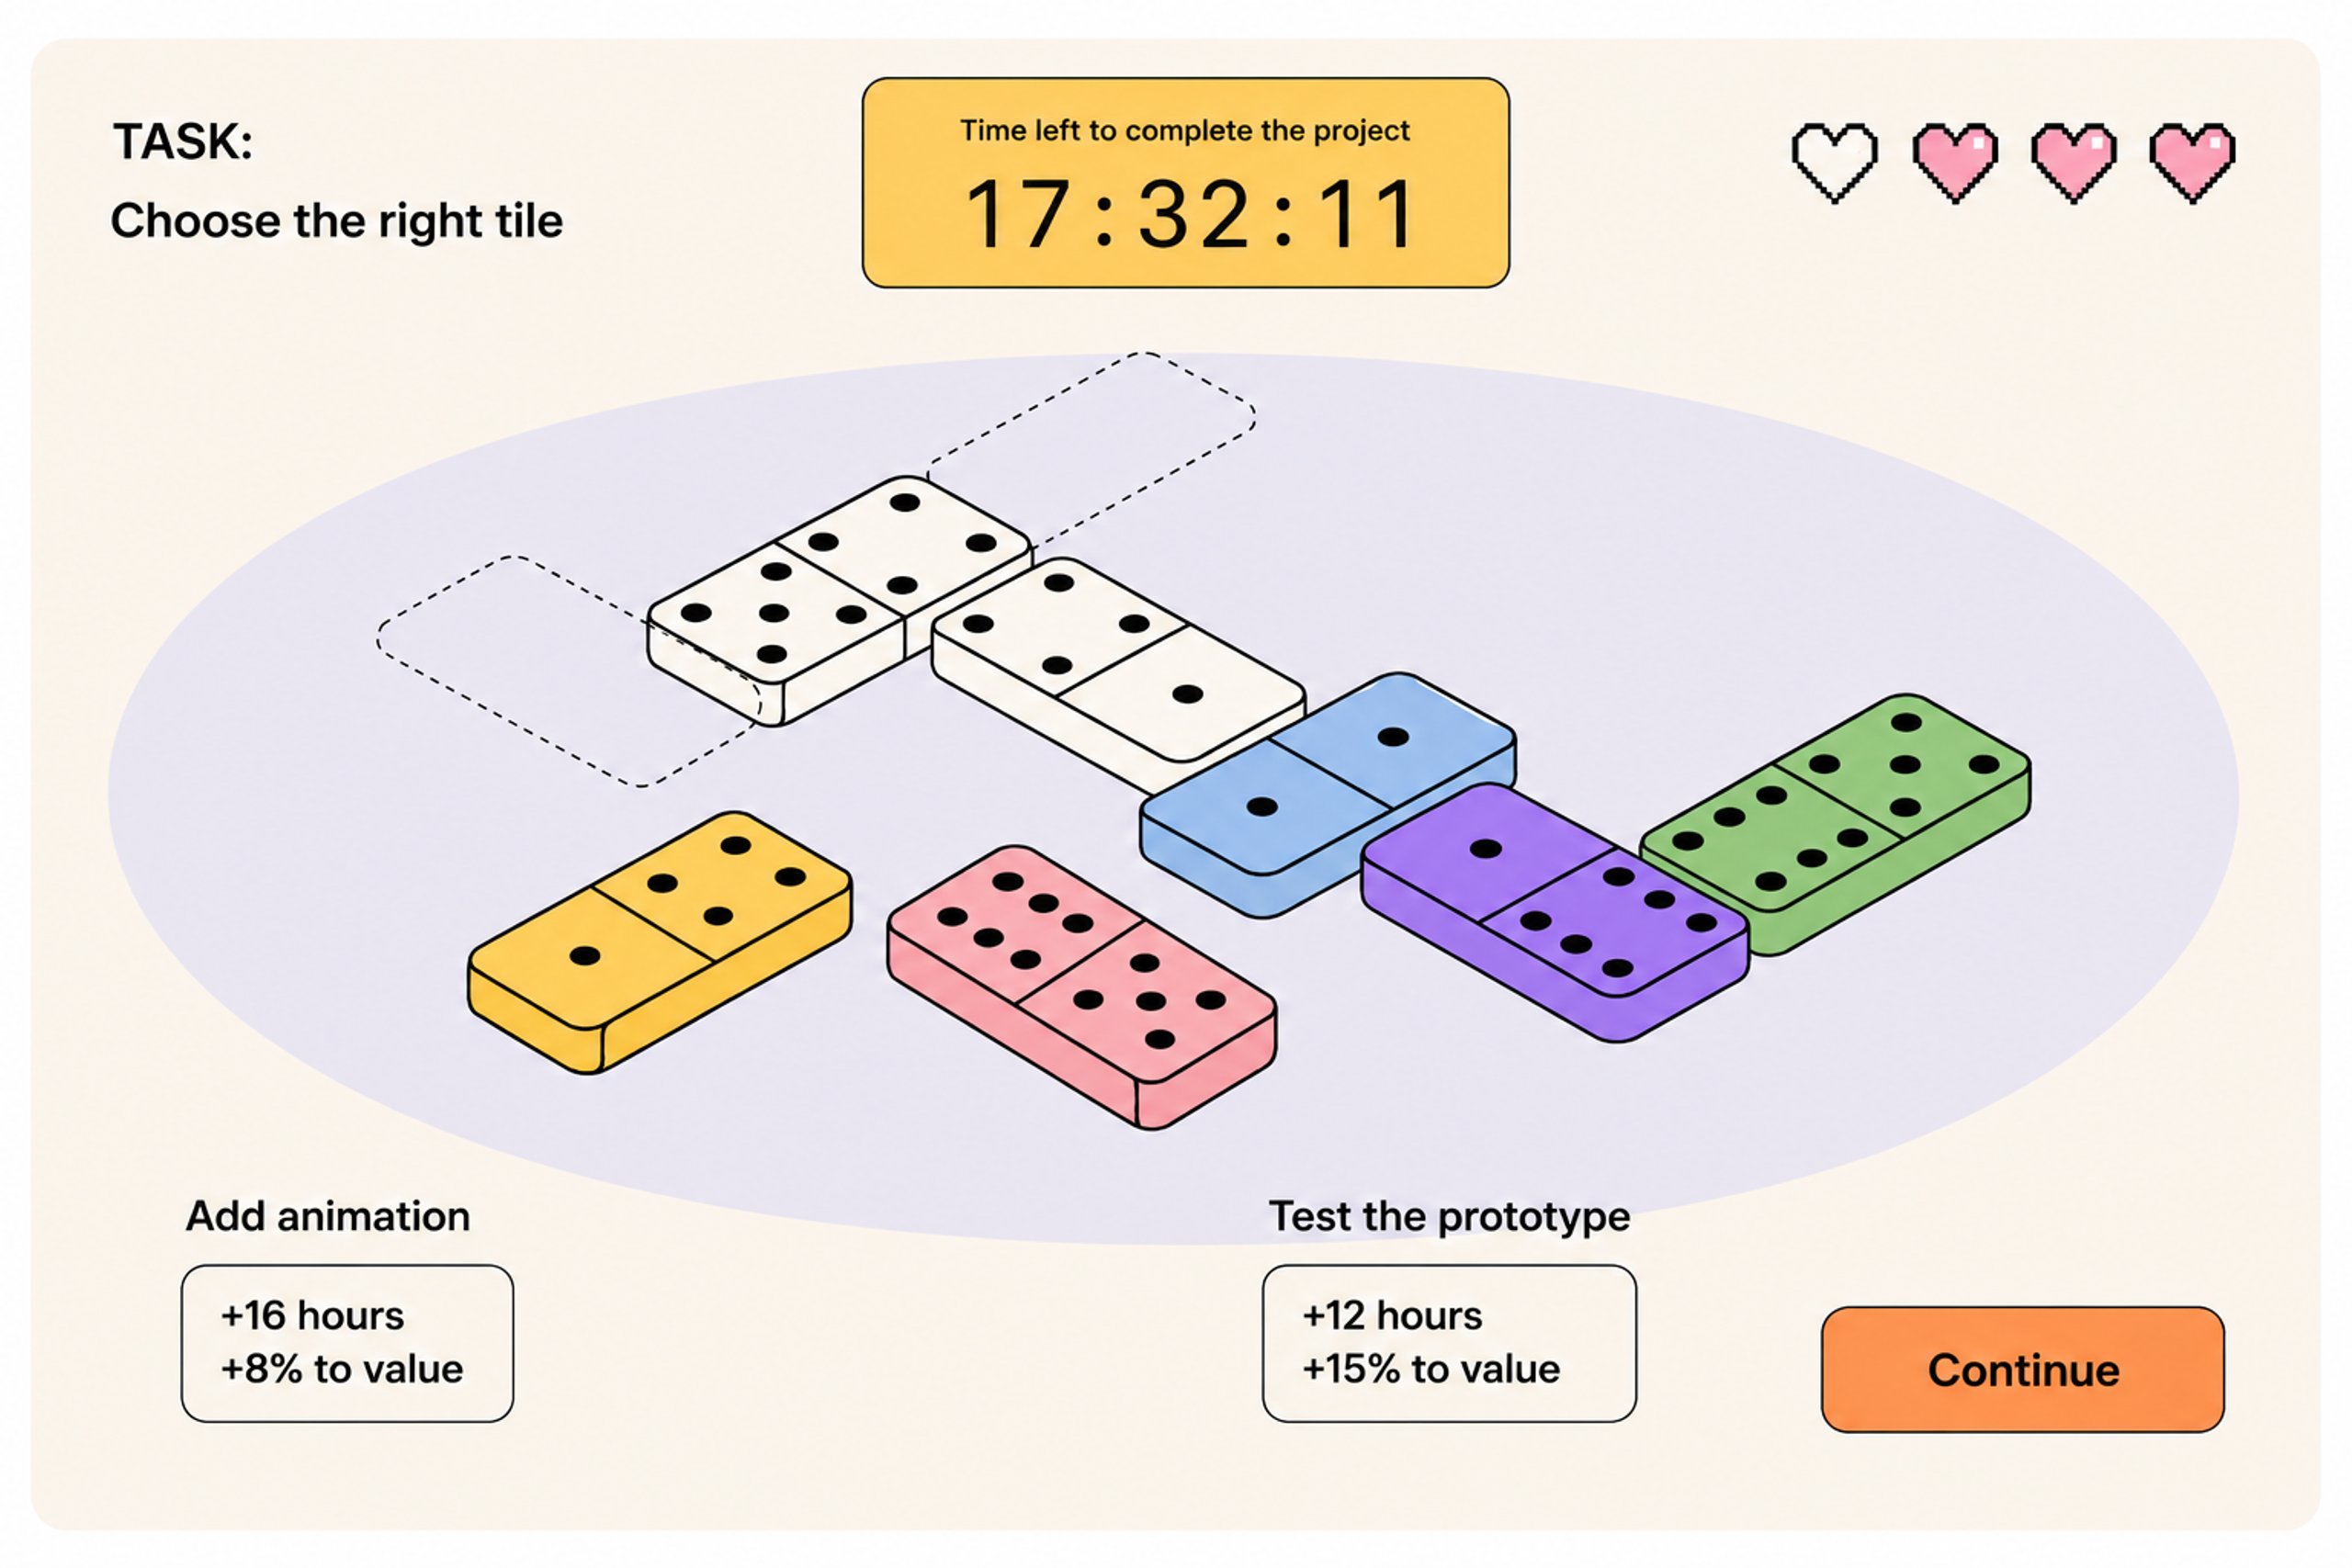Click the first pink heart
The image size is (2352, 1568).
pos(1955,162)
